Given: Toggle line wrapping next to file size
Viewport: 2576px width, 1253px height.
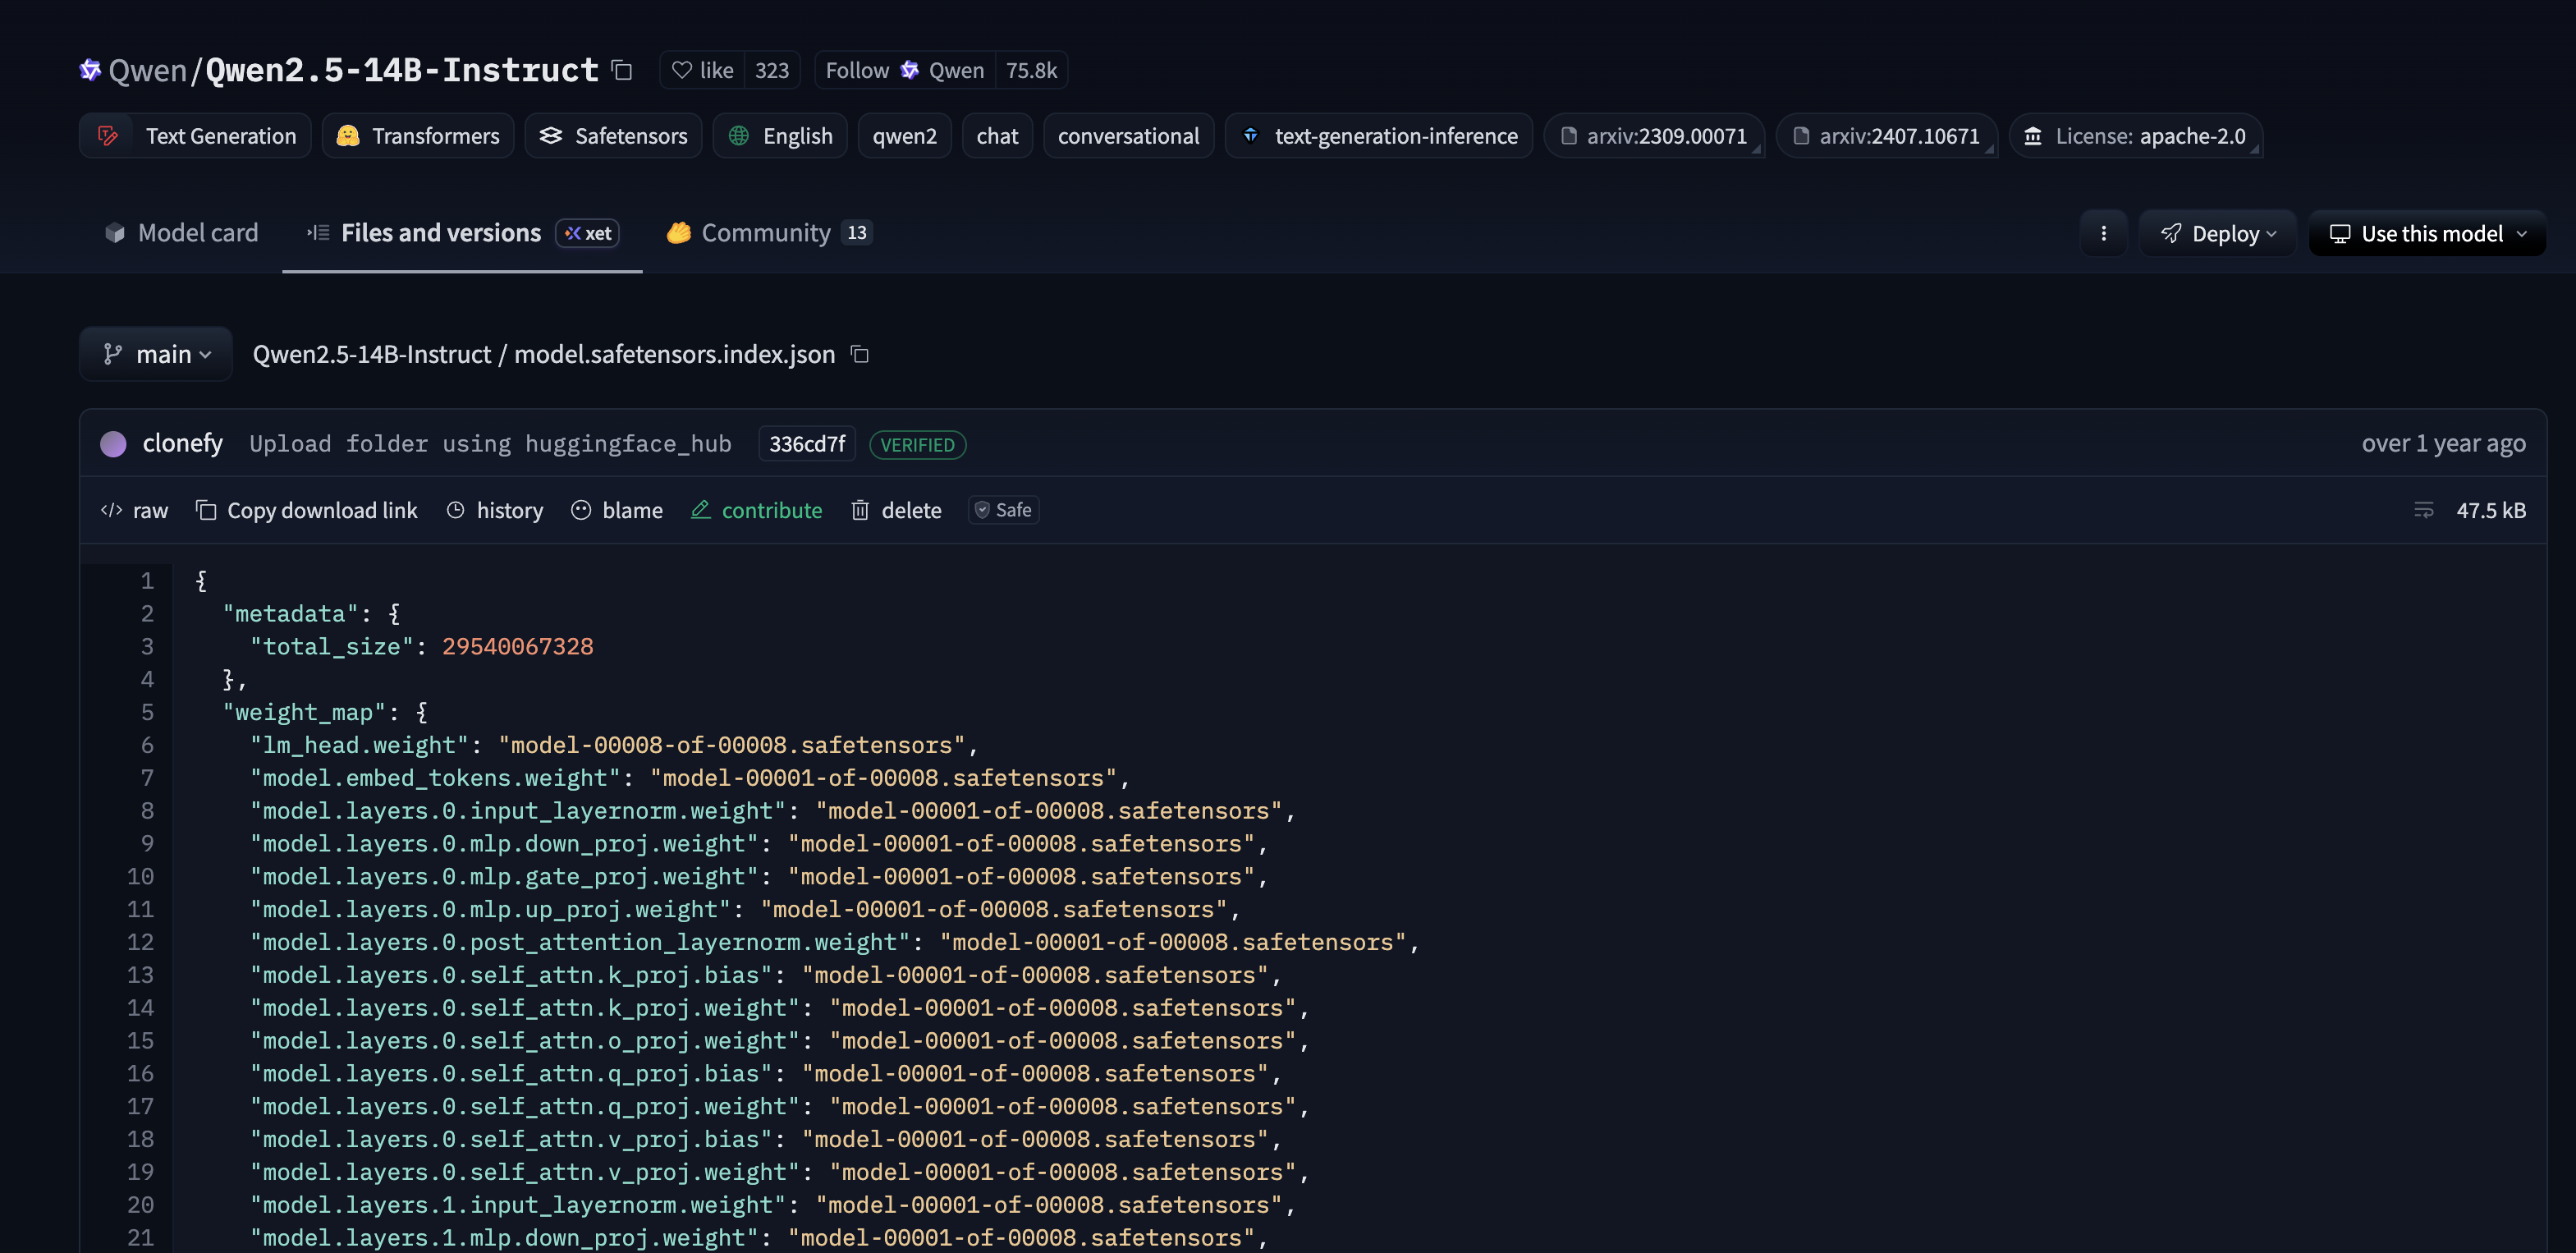Looking at the screenshot, I should tap(2425, 510).
